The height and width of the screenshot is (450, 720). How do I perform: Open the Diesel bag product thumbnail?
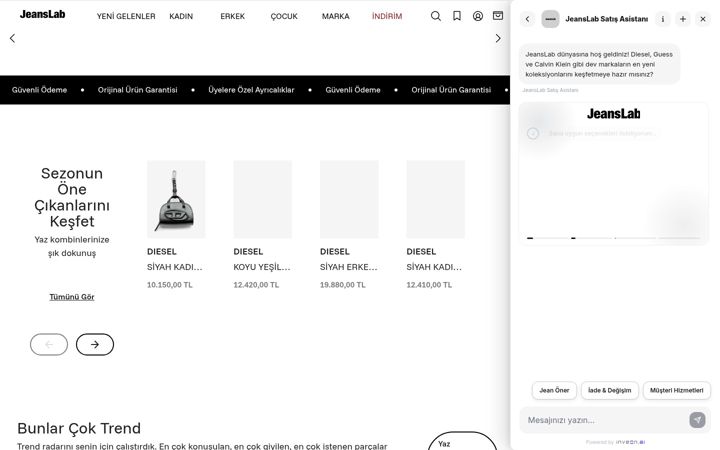(176, 199)
